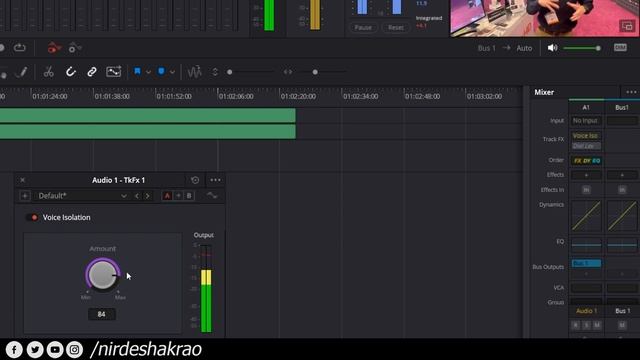Toggle Effects In for A1
640x360 pixels.
(586, 190)
